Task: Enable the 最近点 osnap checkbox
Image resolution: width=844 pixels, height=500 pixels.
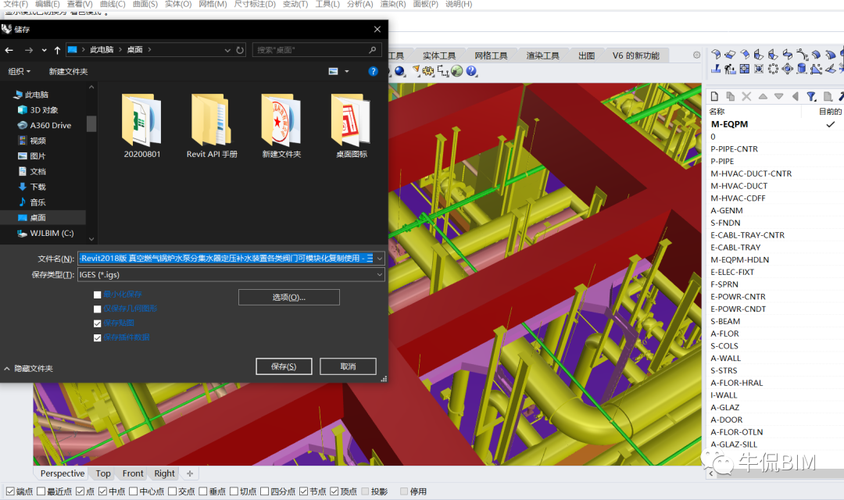Action: coord(41,491)
